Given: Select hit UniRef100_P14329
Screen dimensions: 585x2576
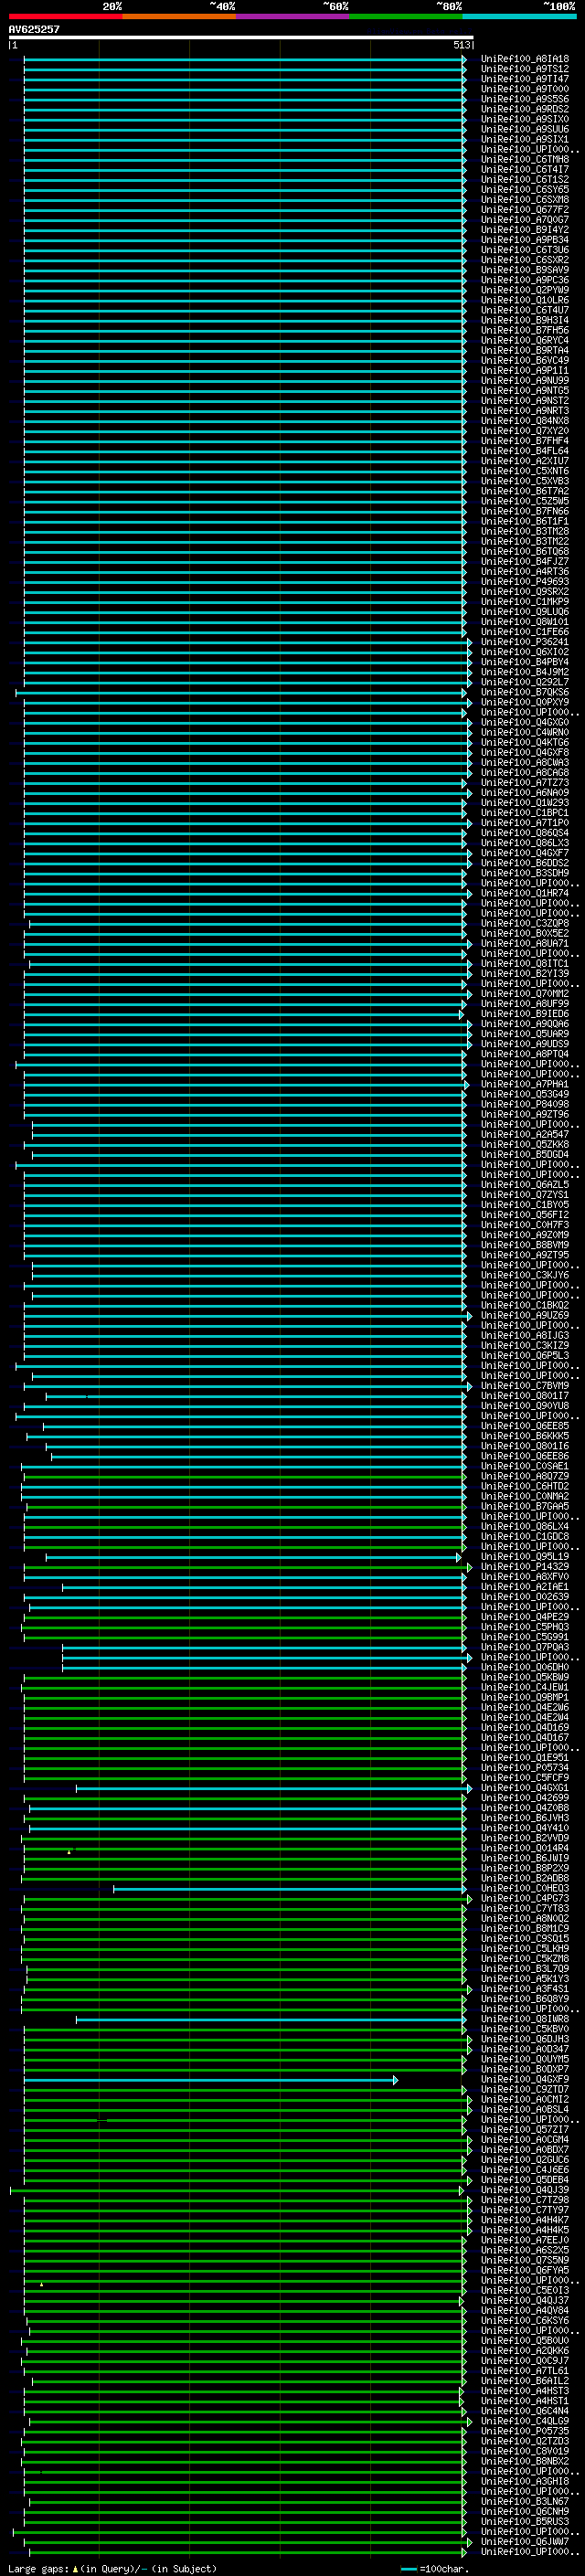Looking at the screenshot, I should (x=525, y=1567).
